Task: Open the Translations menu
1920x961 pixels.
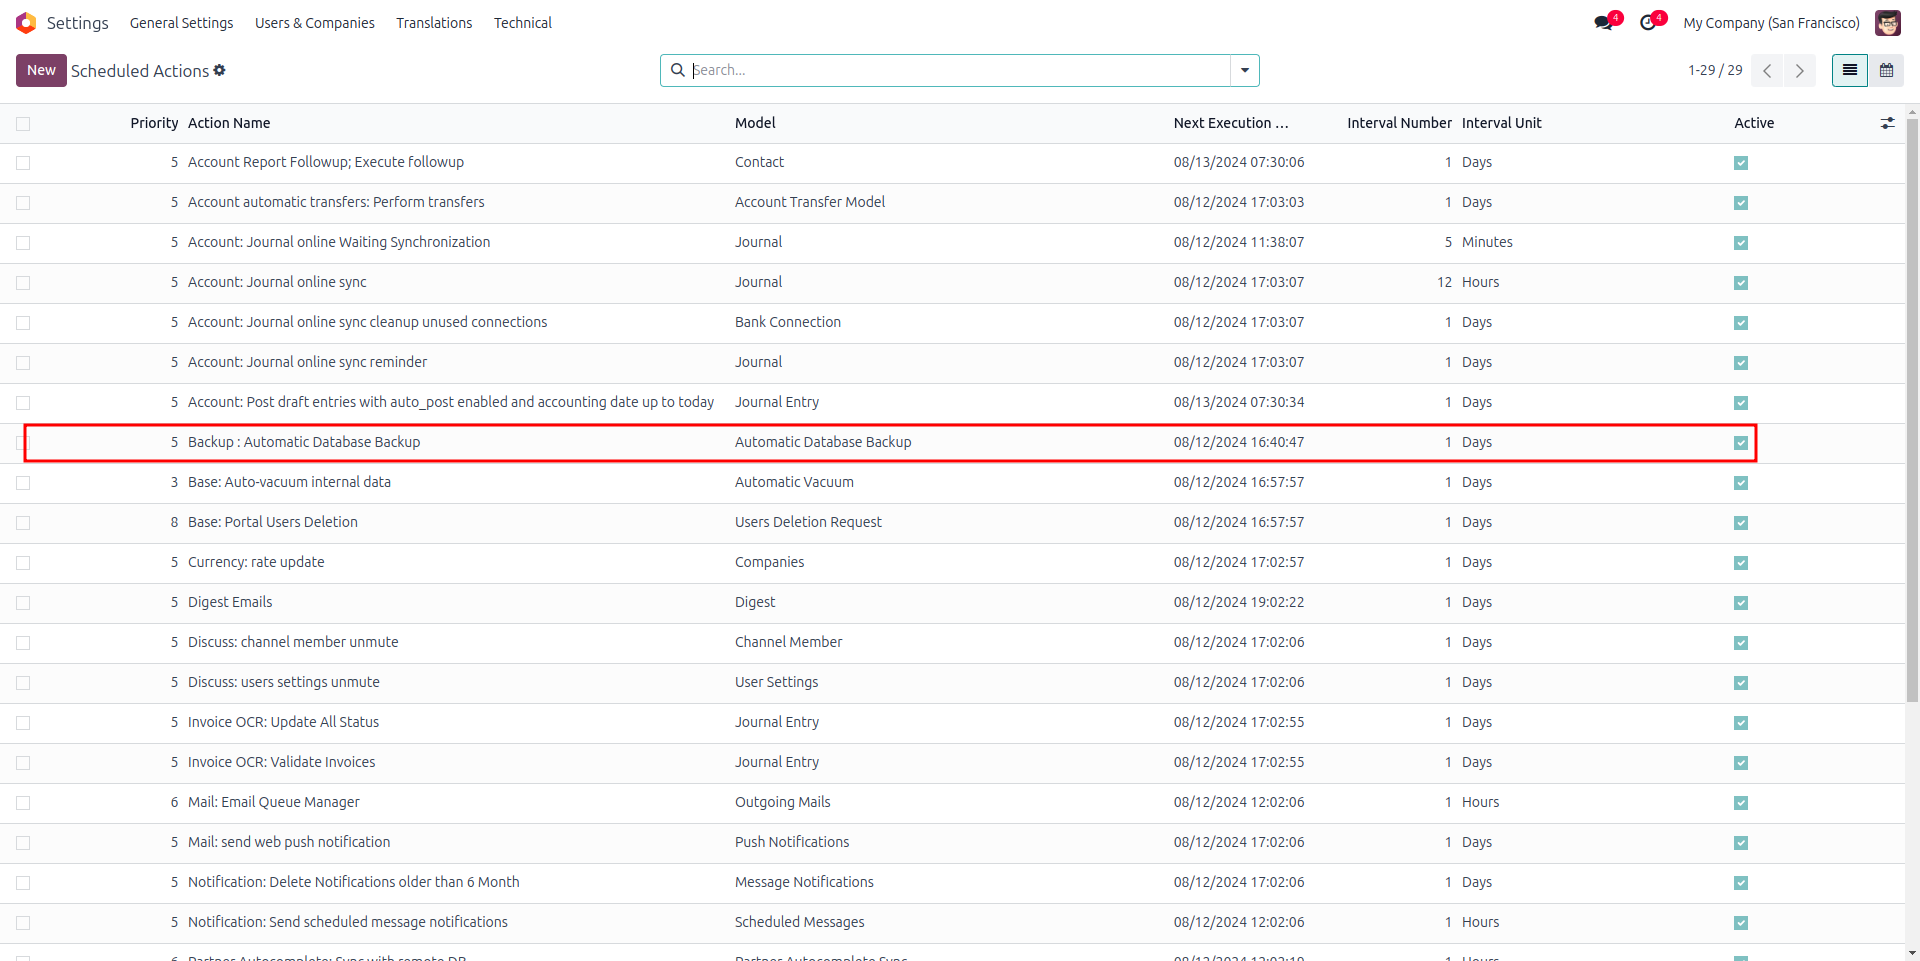Action: tap(434, 23)
